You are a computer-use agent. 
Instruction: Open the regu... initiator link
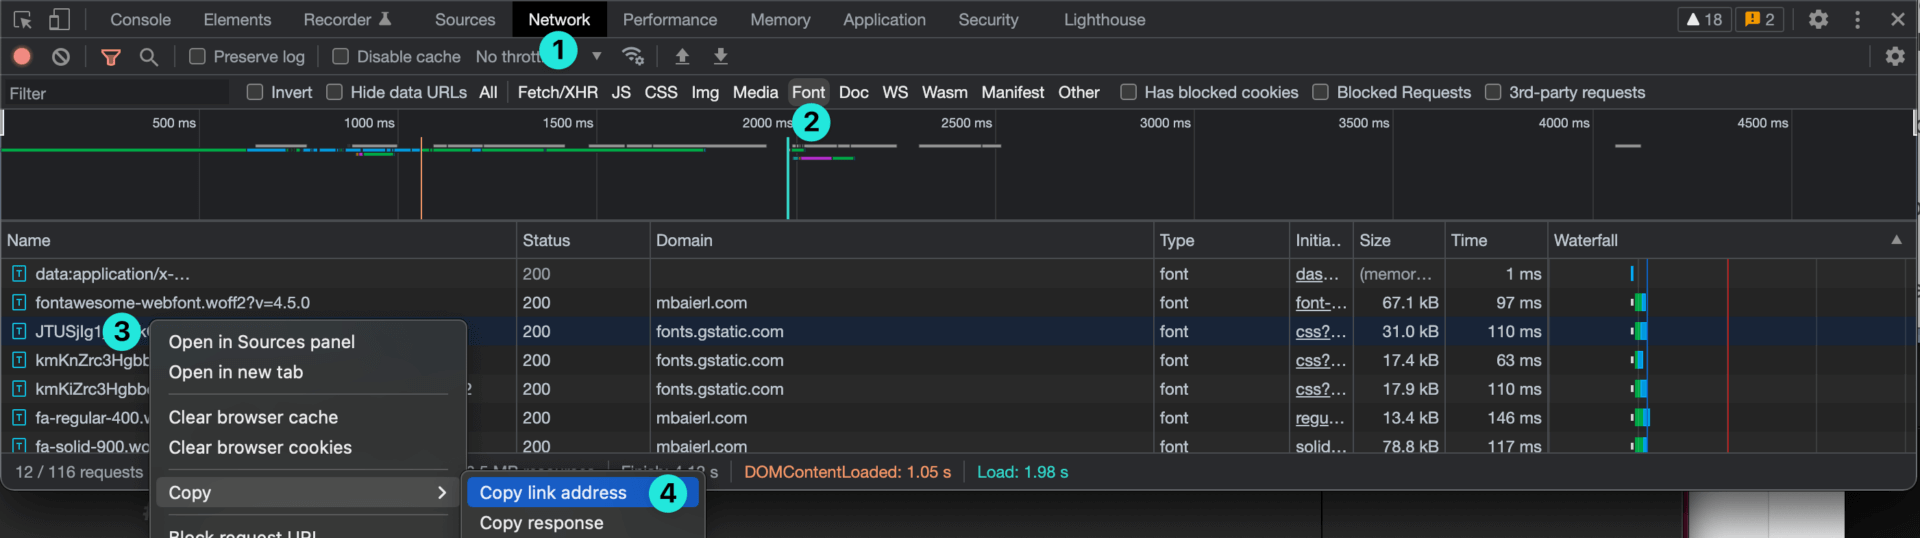pyautogui.click(x=1319, y=417)
